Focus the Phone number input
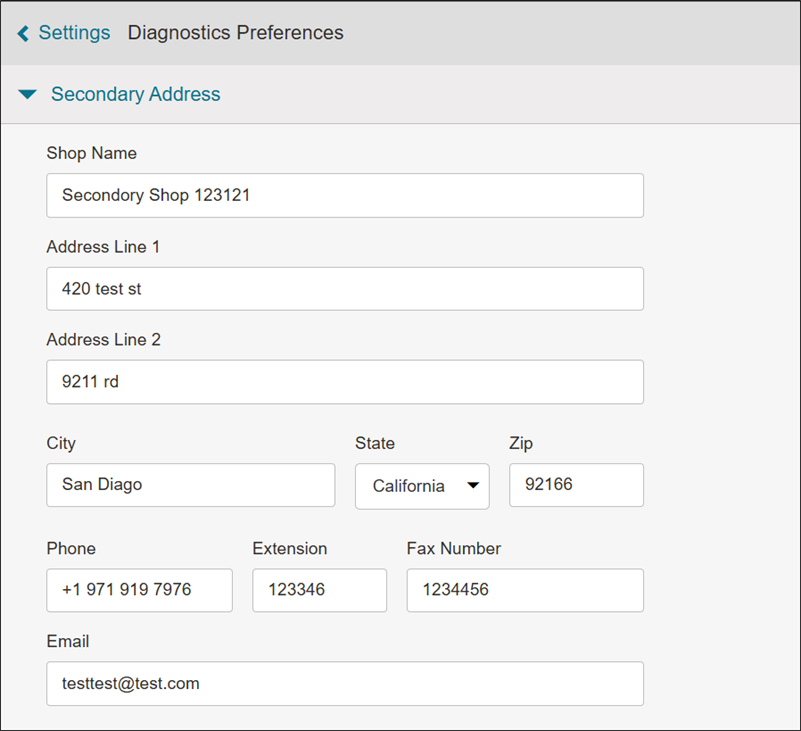801x731 pixels. (139, 590)
